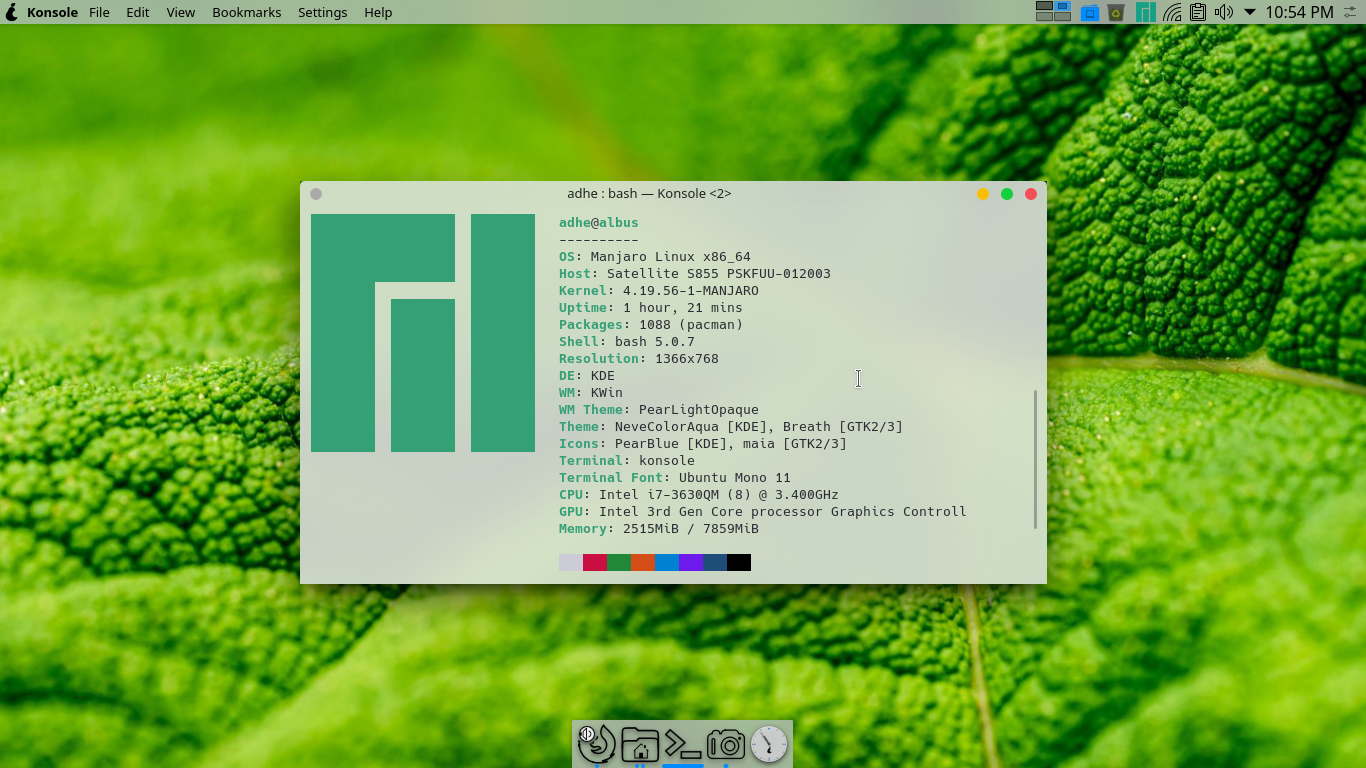This screenshot has width=1366, height=768.
Task: Click the highlighted active desktop in the pager
Action: pyautogui.click(x=1062, y=7)
